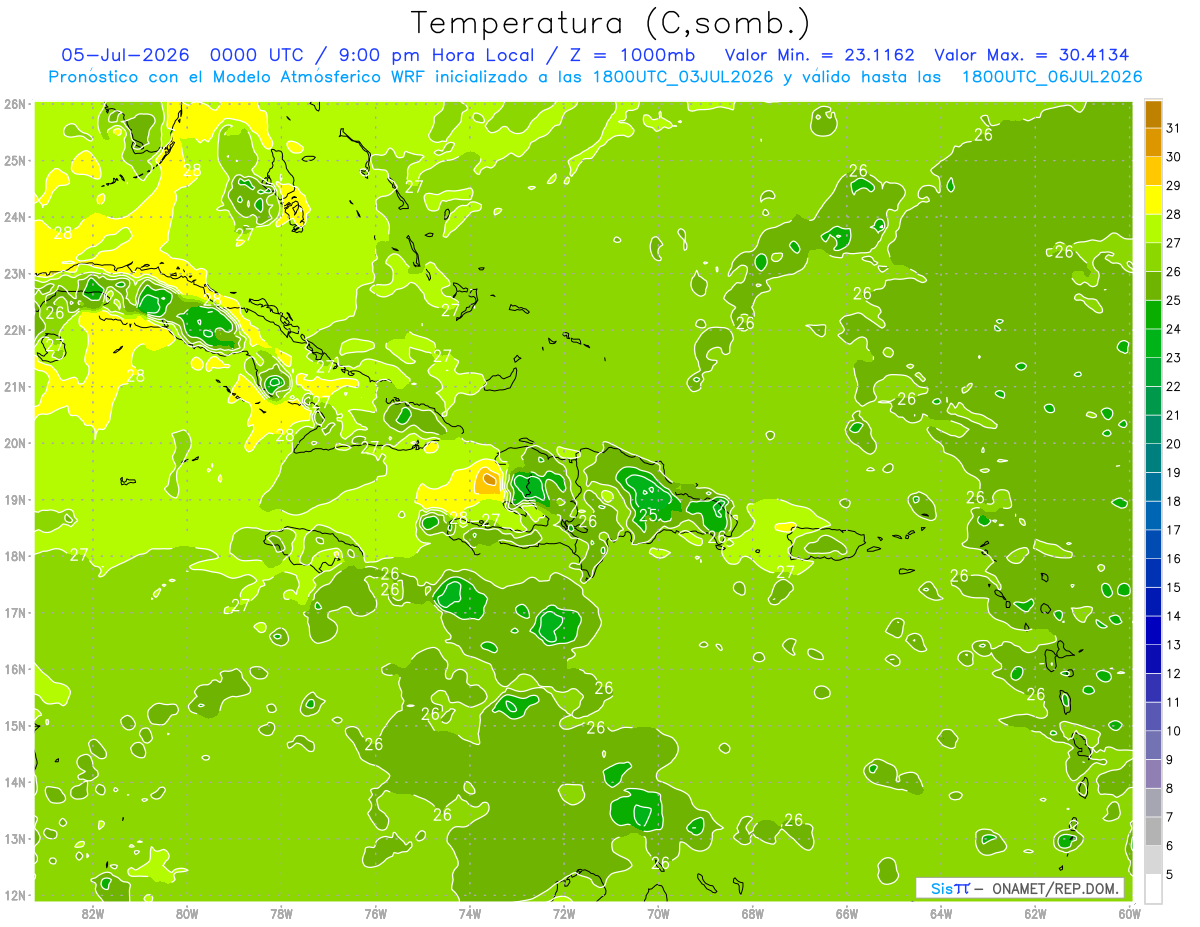Click the '74W' longitude axis label
The image size is (1200, 927).
click(470, 913)
